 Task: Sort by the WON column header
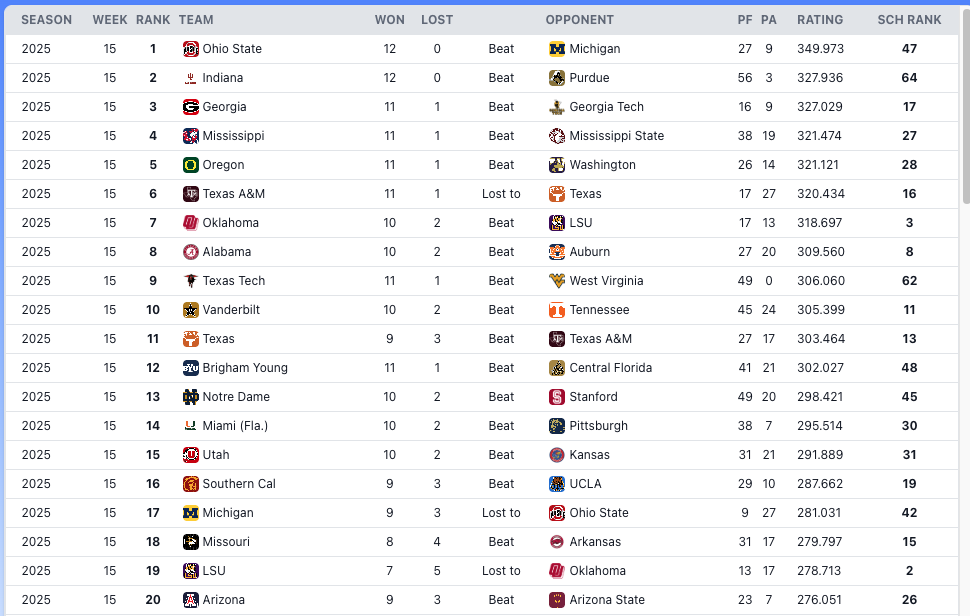pyautogui.click(x=390, y=20)
